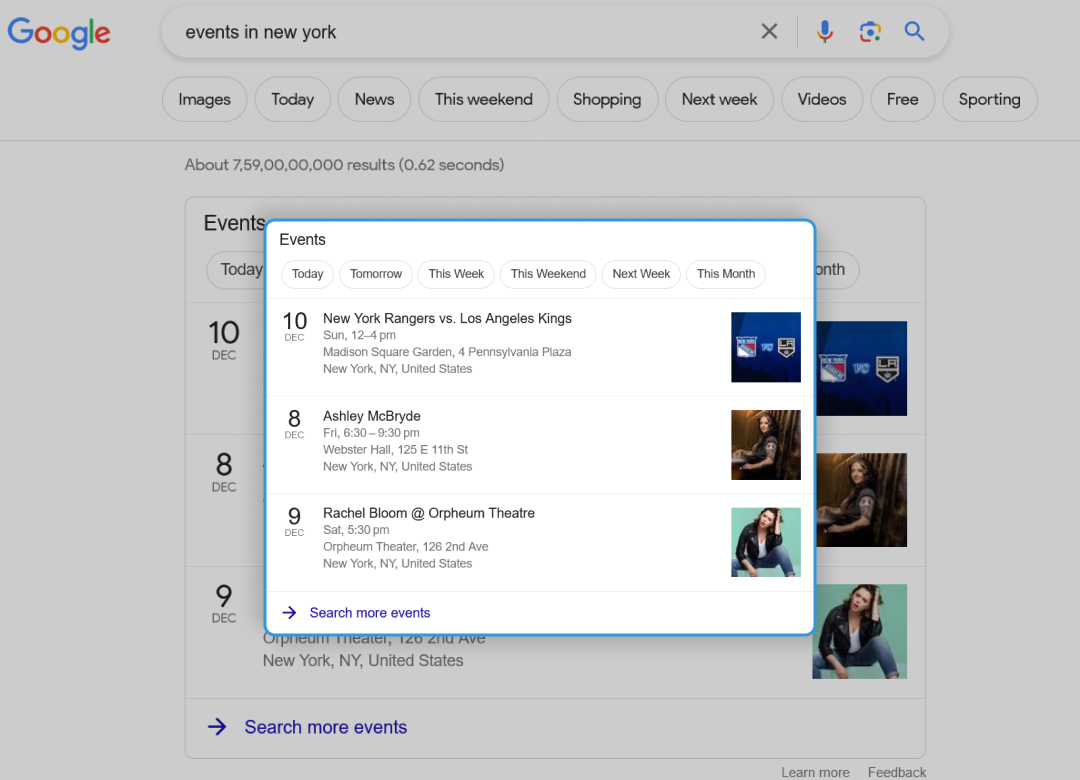This screenshot has width=1080, height=780.
Task: Open Google Lens image search
Action: 870,32
